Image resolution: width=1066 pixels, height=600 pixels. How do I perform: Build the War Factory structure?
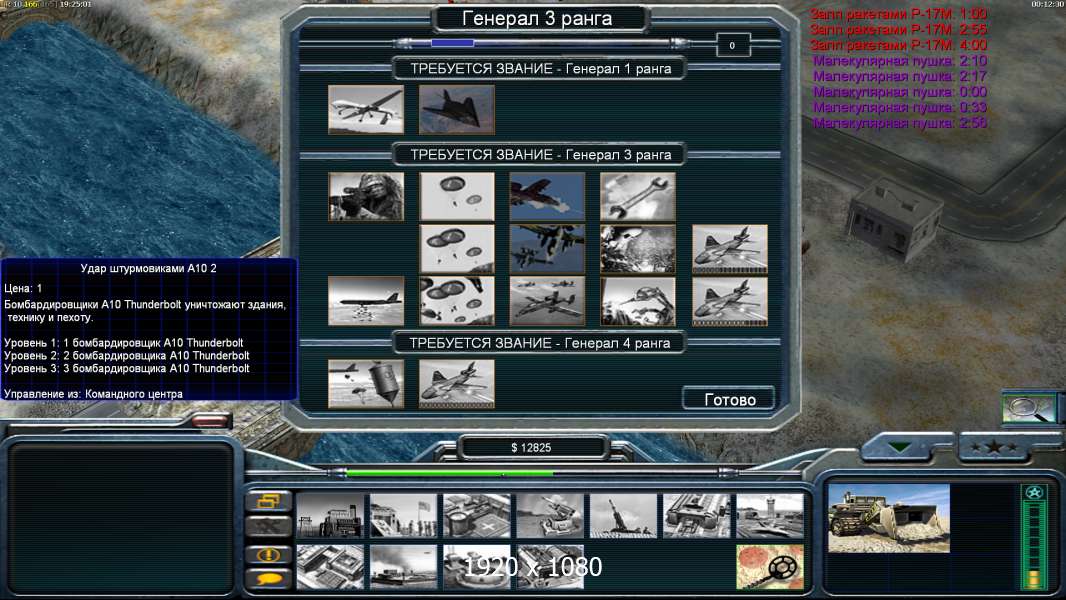(x=697, y=516)
